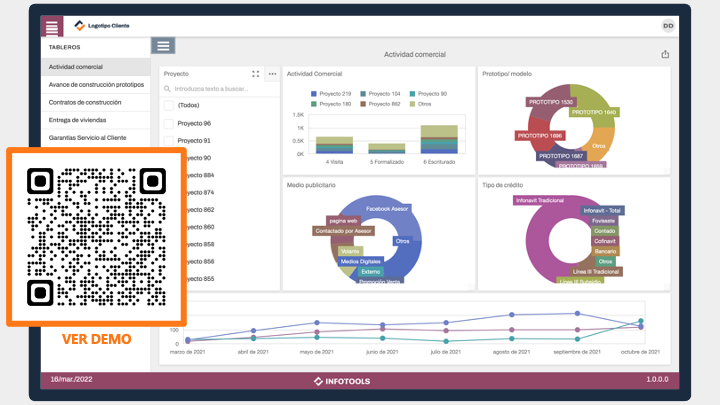Image resolution: width=720 pixels, height=405 pixels.
Task: Open Avance de construcción prototipos
Action: tap(96, 84)
